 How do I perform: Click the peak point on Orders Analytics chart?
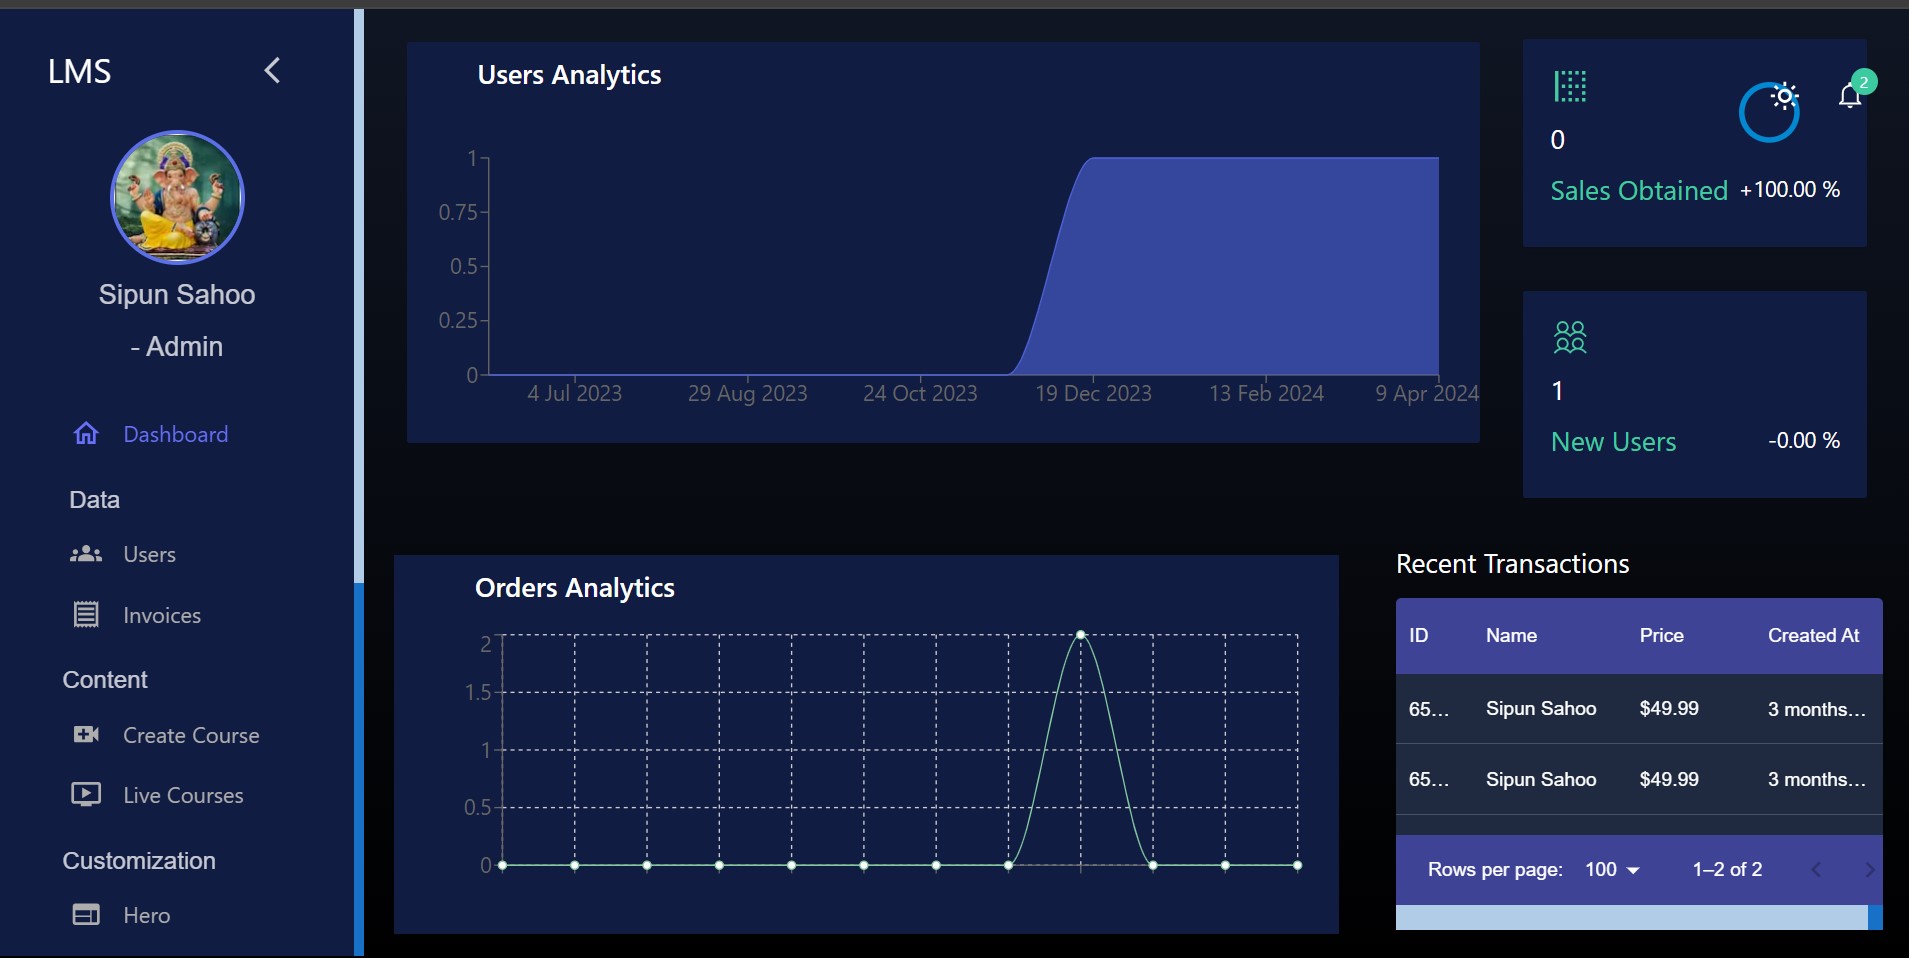pos(1081,635)
